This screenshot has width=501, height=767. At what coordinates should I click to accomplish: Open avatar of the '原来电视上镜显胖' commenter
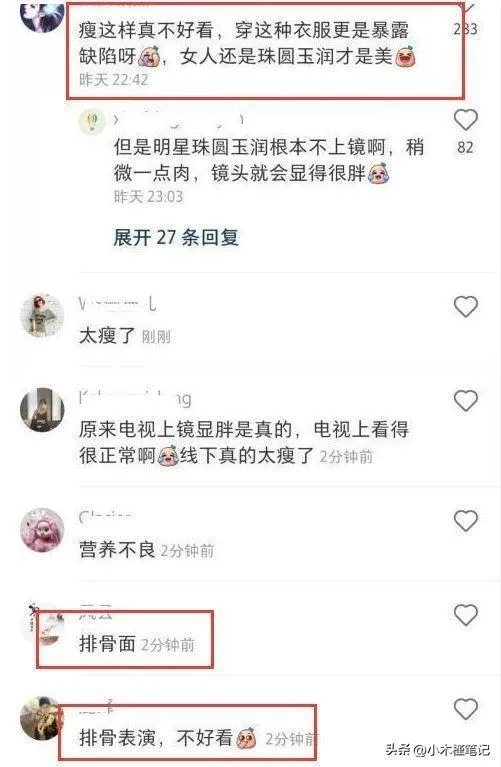42,410
